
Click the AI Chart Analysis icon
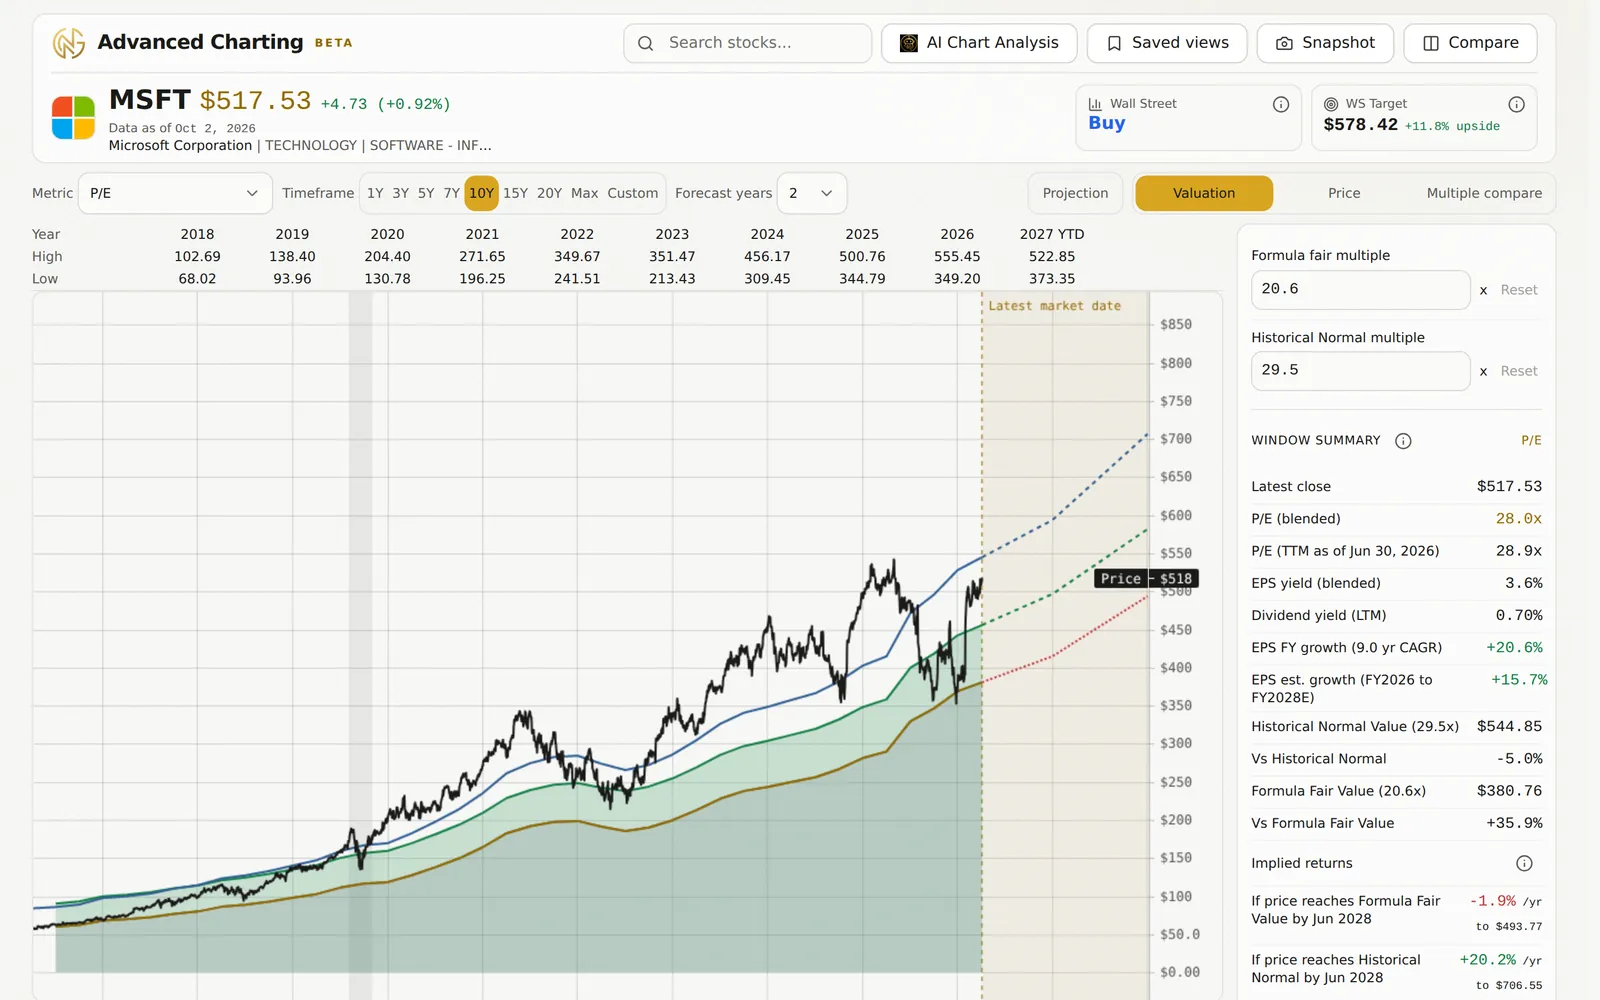(x=909, y=43)
